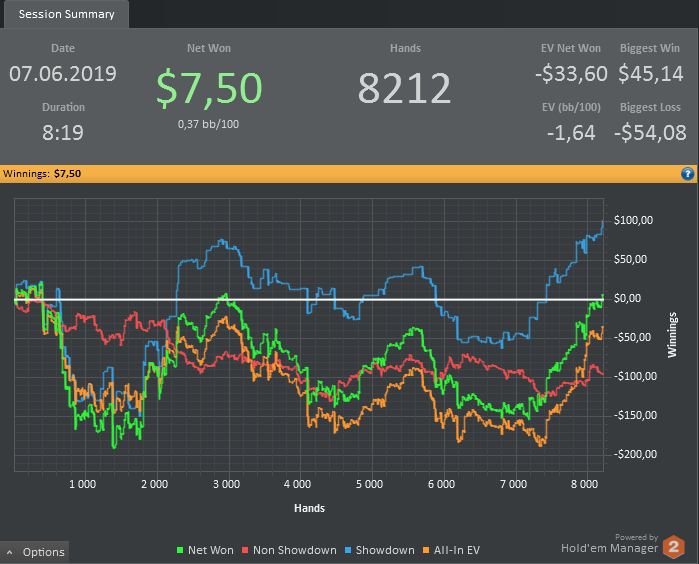The height and width of the screenshot is (564, 699).
Task: Click the -$200,00 y-axis label
Action: click(x=635, y=454)
